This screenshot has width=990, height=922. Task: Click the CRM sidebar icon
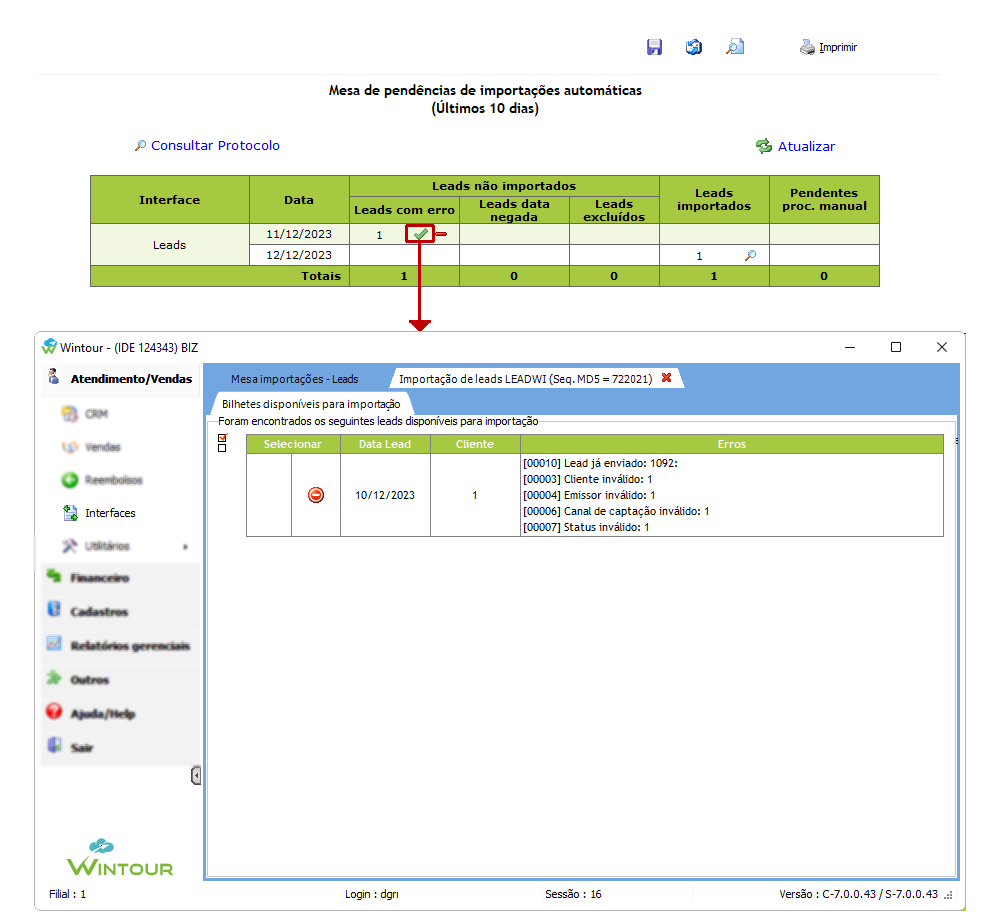point(69,414)
